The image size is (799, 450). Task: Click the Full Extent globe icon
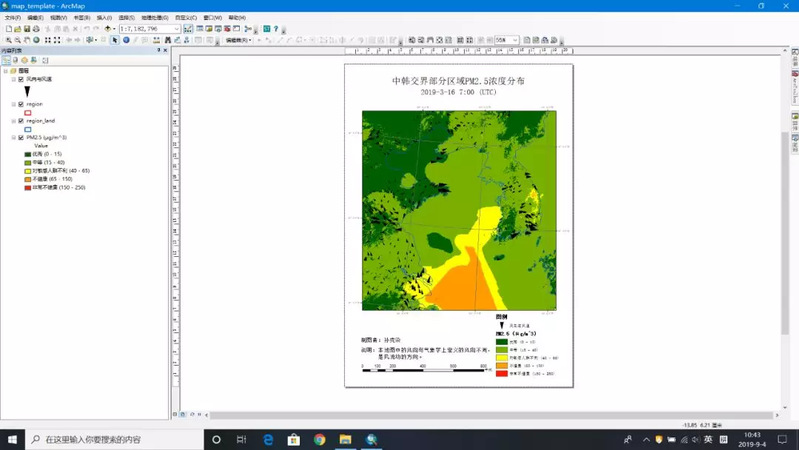[x=37, y=40]
